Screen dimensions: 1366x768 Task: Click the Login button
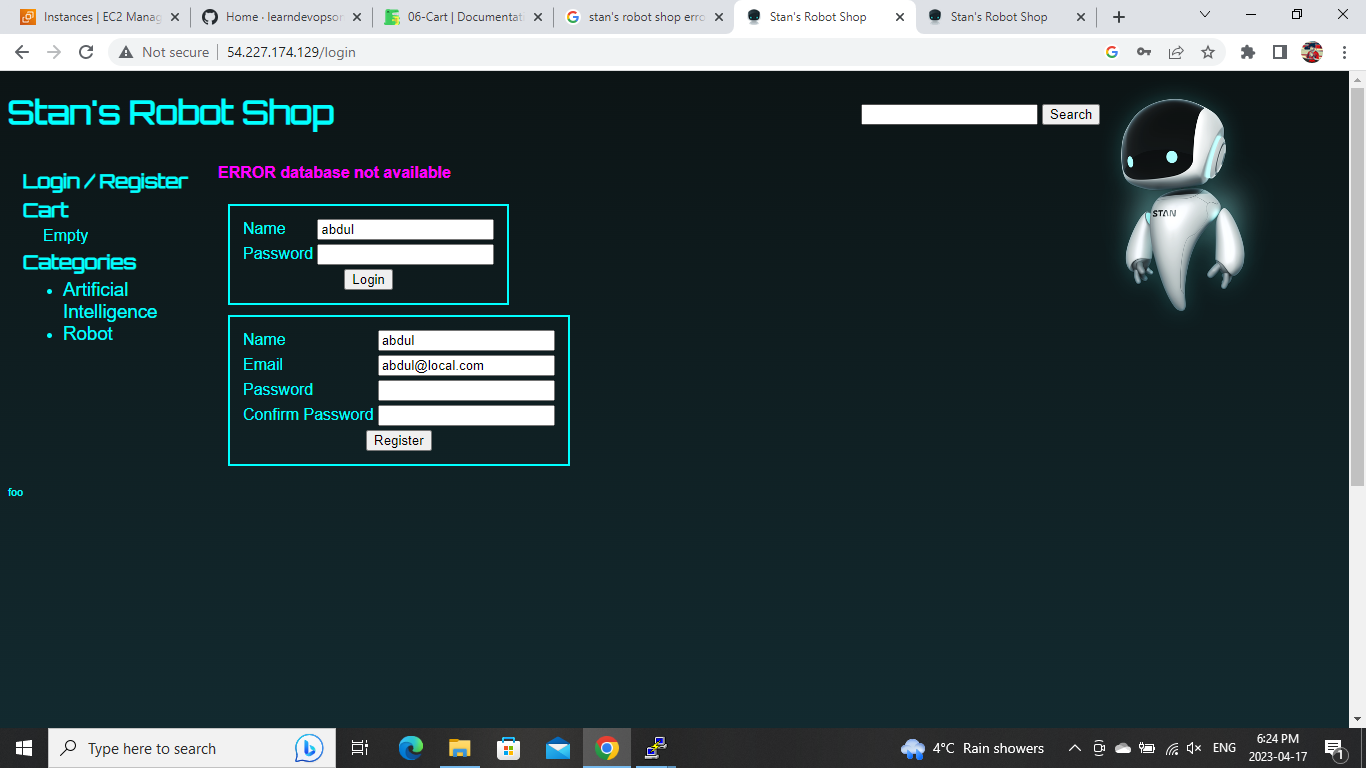[x=368, y=279]
